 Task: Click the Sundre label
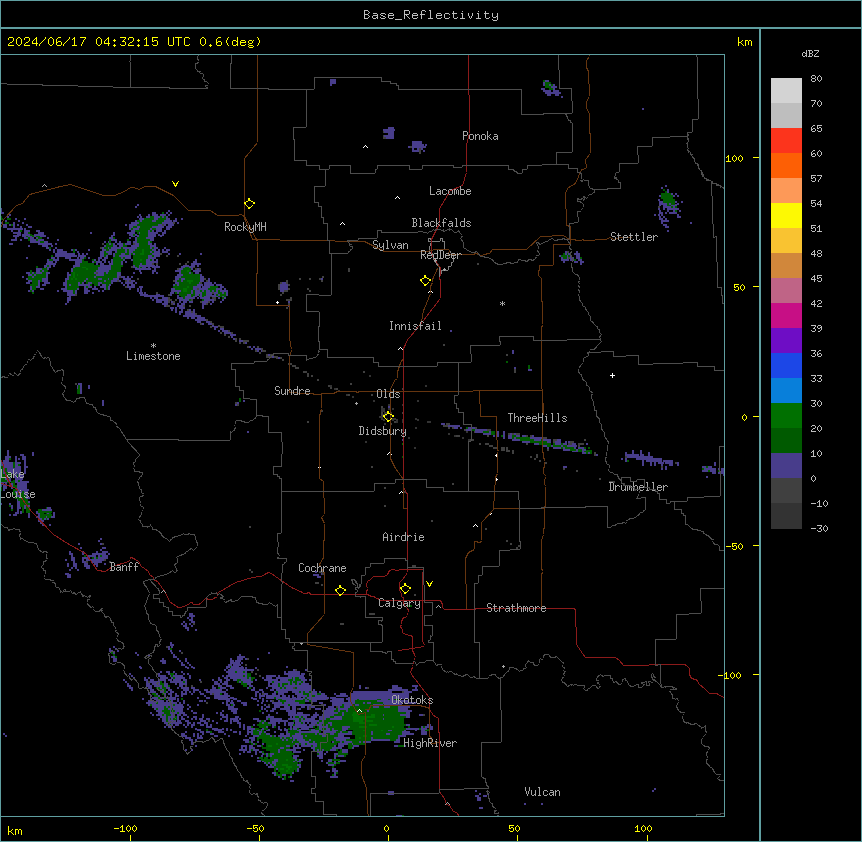(x=292, y=391)
